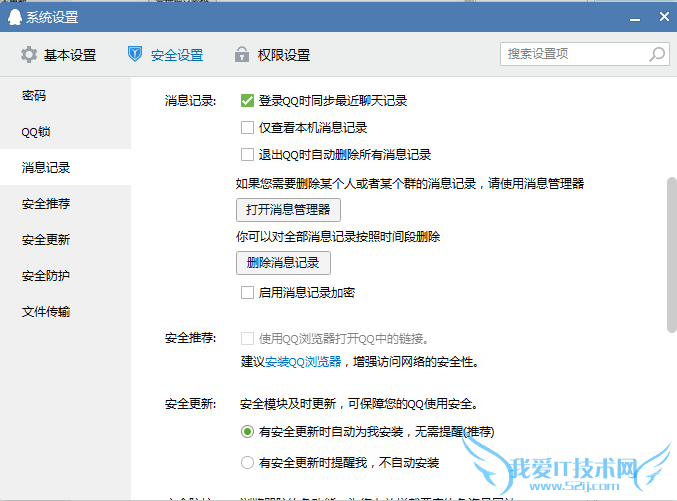Click the blue shield icon beside 安全设置
Screen dimensions: 677x501
coord(135,54)
